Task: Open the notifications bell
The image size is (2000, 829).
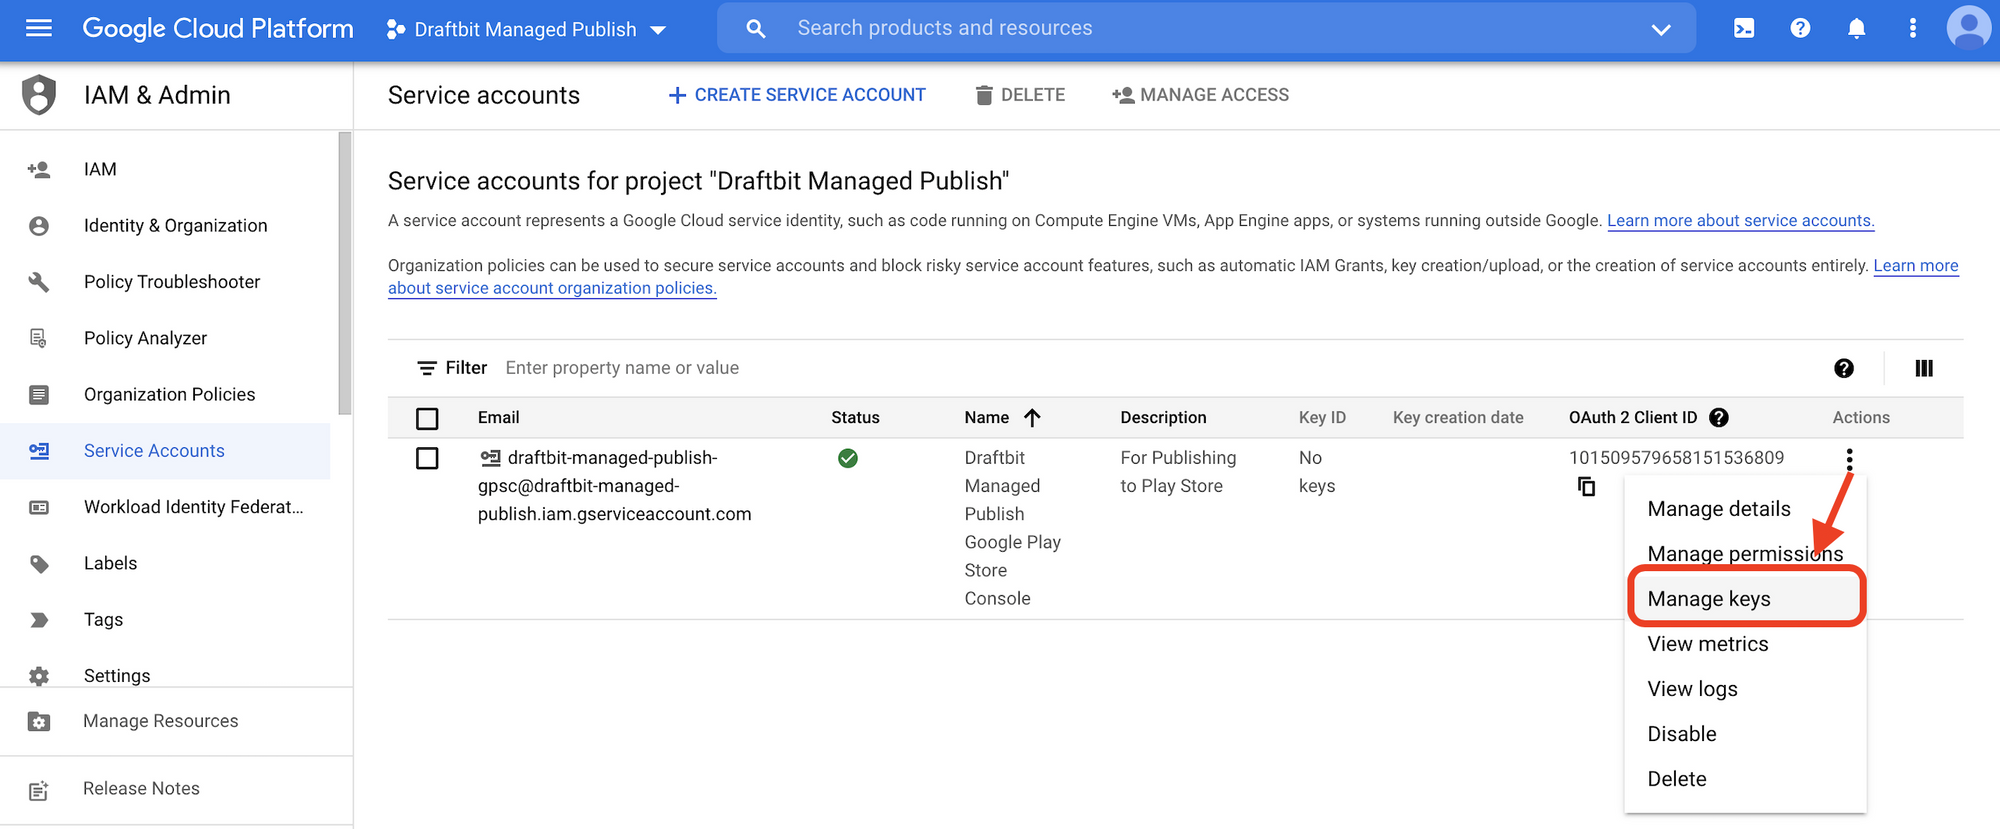Action: tap(1856, 28)
